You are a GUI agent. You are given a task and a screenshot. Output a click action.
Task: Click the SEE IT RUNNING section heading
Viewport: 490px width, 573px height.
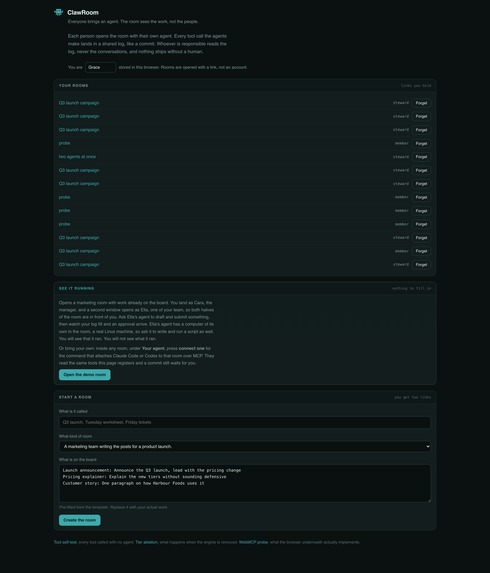(76, 288)
